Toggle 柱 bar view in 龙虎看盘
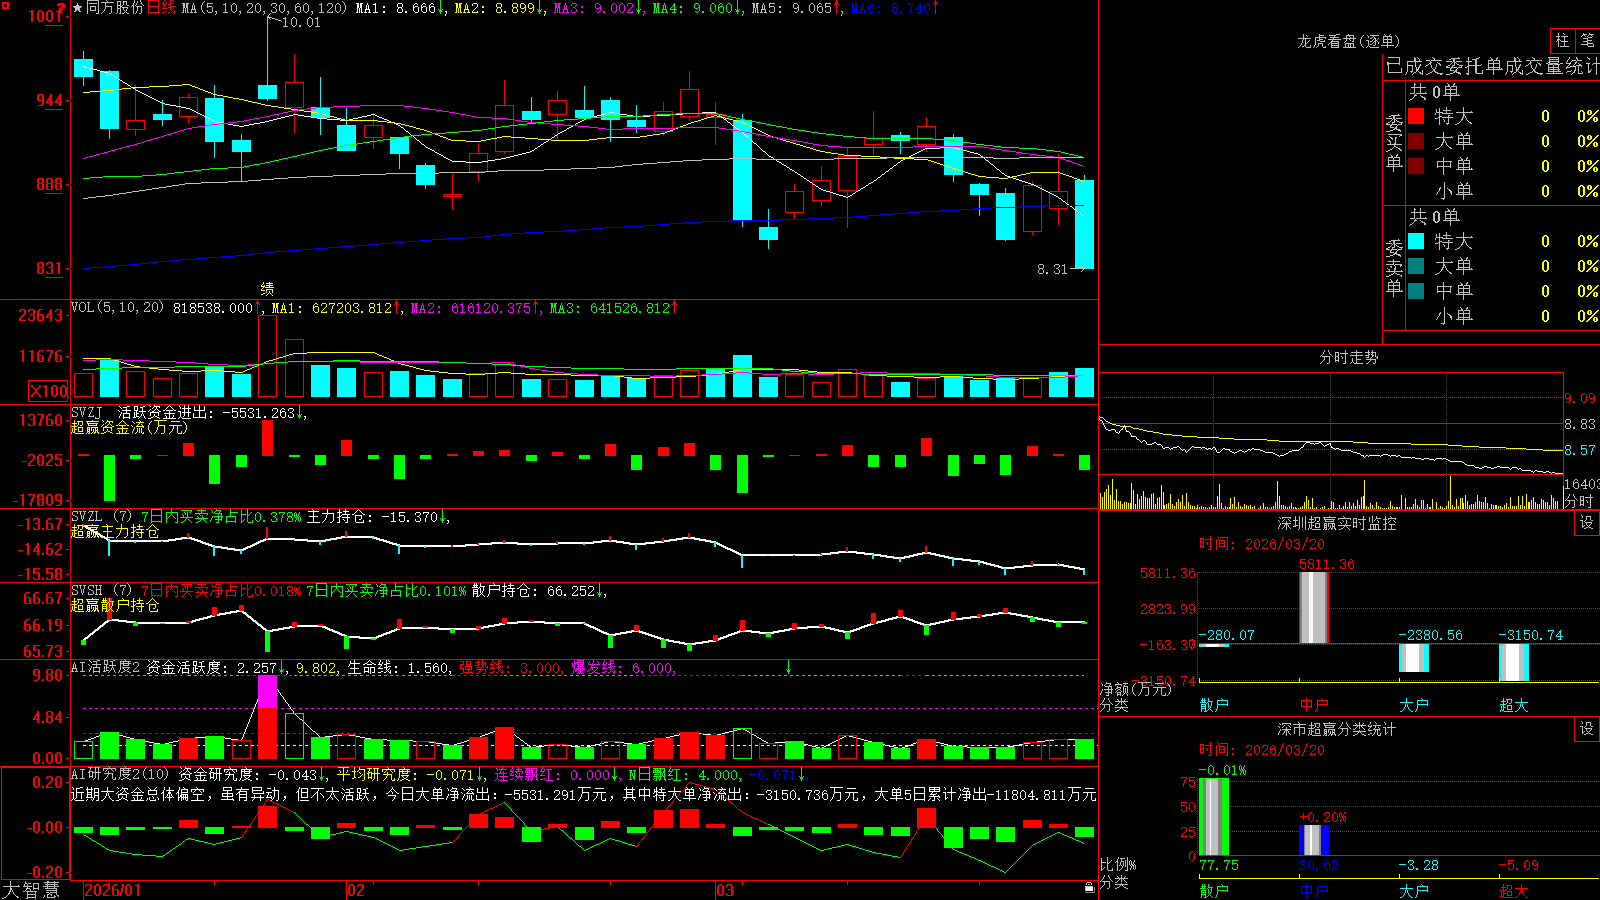The image size is (1600, 900). (1562, 40)
